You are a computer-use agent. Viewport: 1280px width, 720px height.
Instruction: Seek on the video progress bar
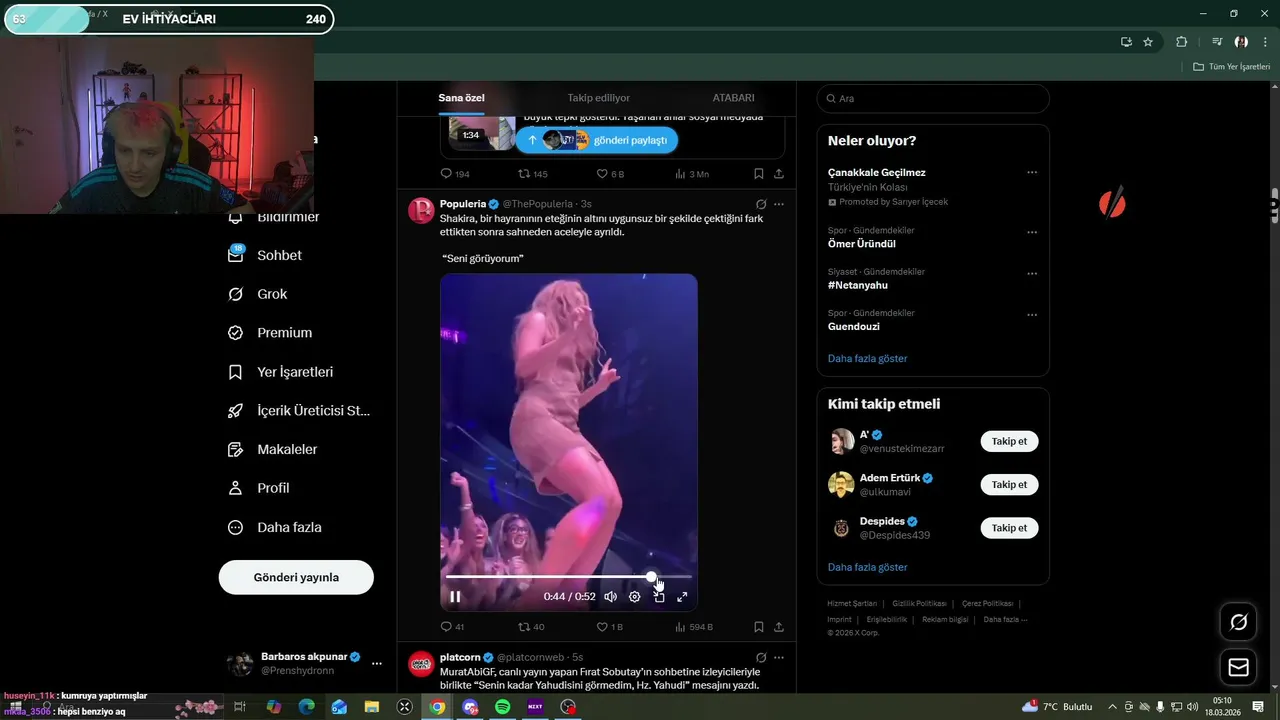(568, 577)
